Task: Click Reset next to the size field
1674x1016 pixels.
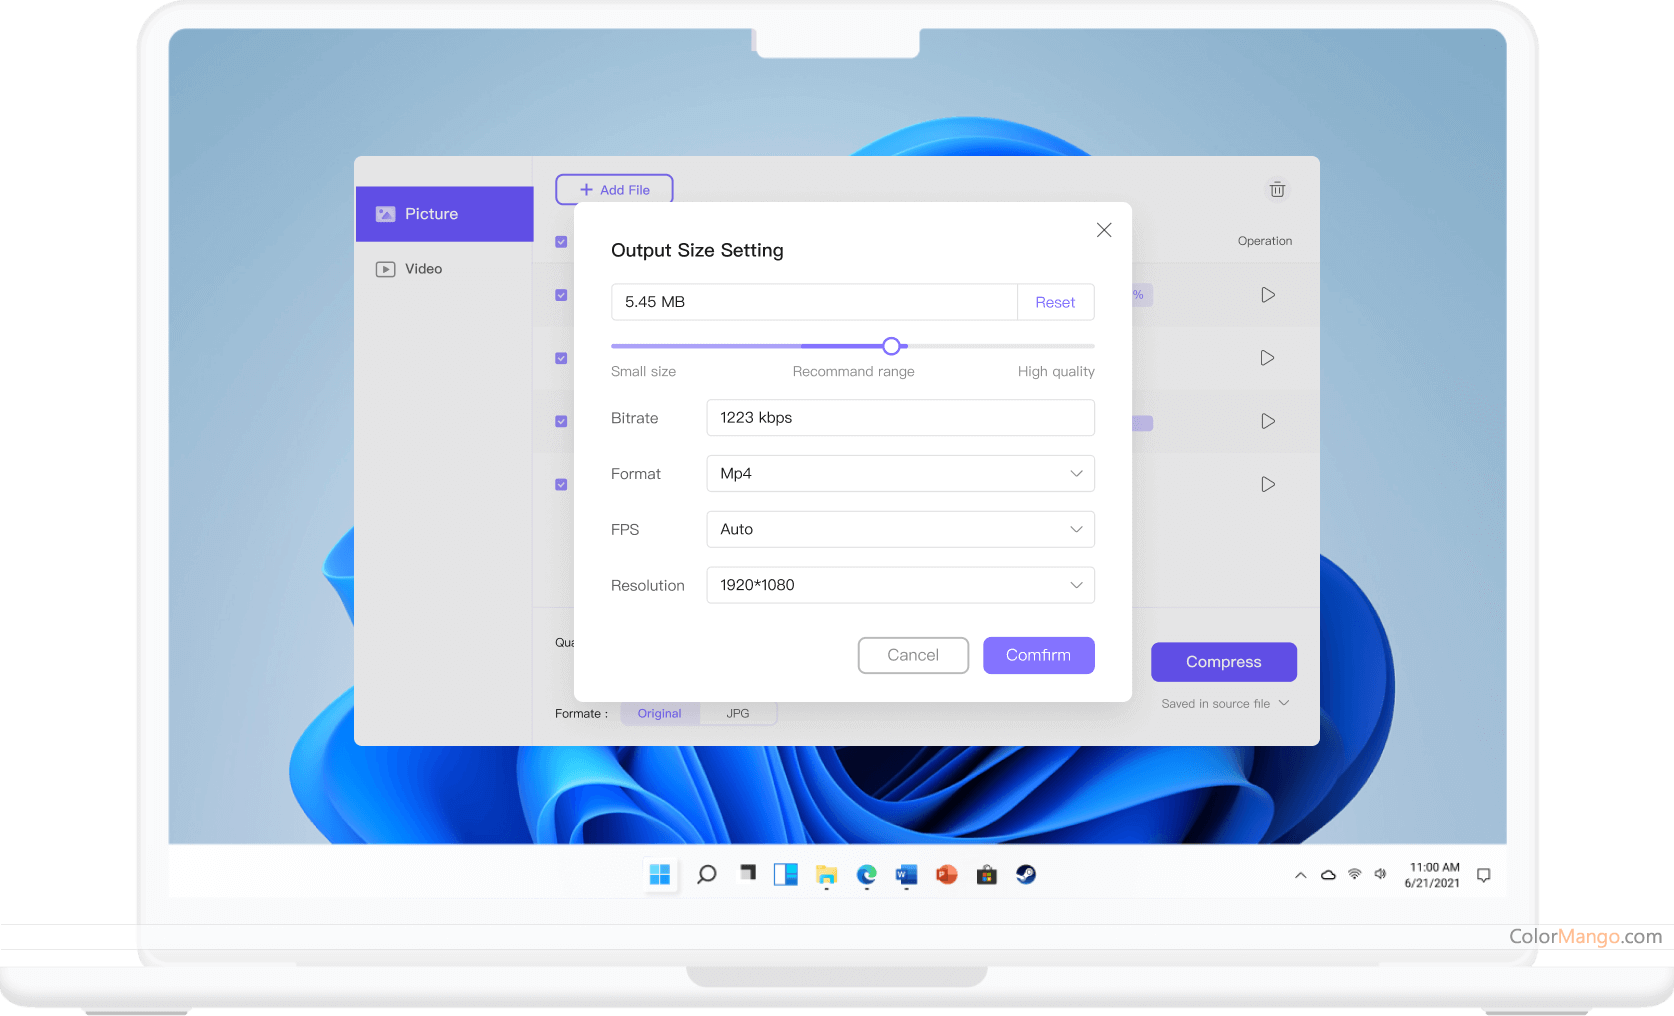Action: (x=1055, y=302)
